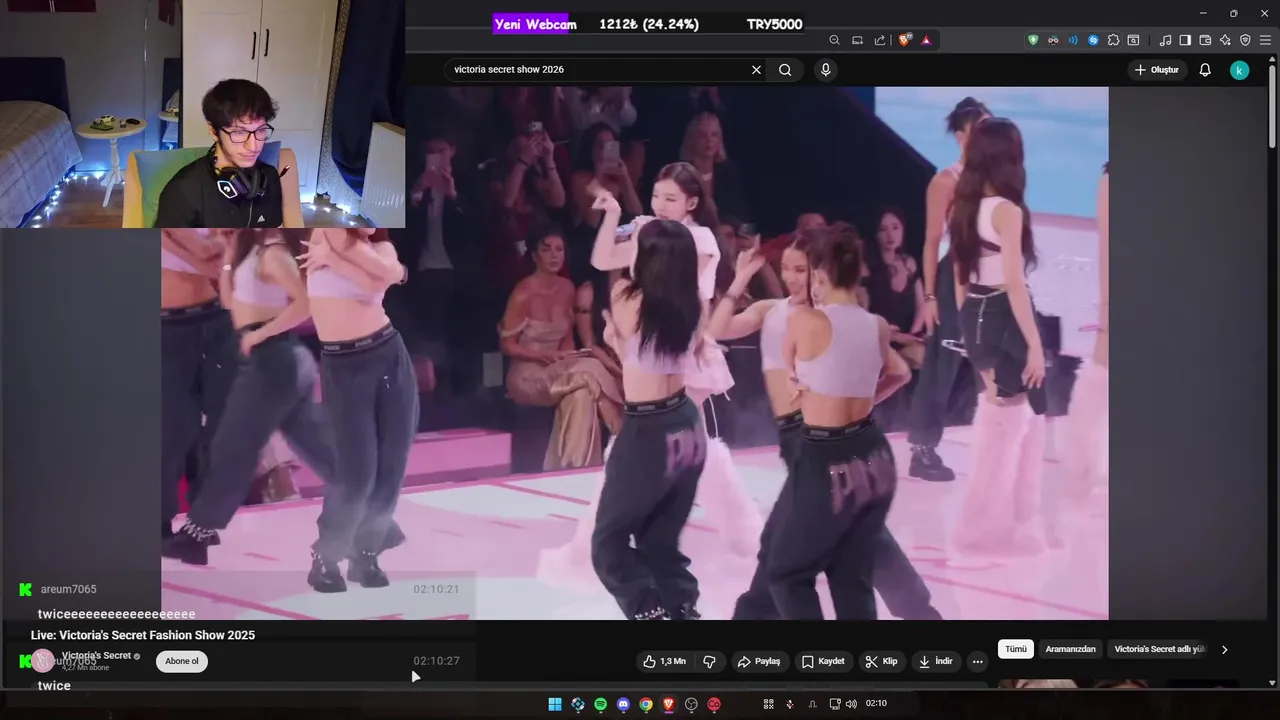Open Discord from taskbar
The height and width of the screenshot is (720, 1280).
(624, 704)
